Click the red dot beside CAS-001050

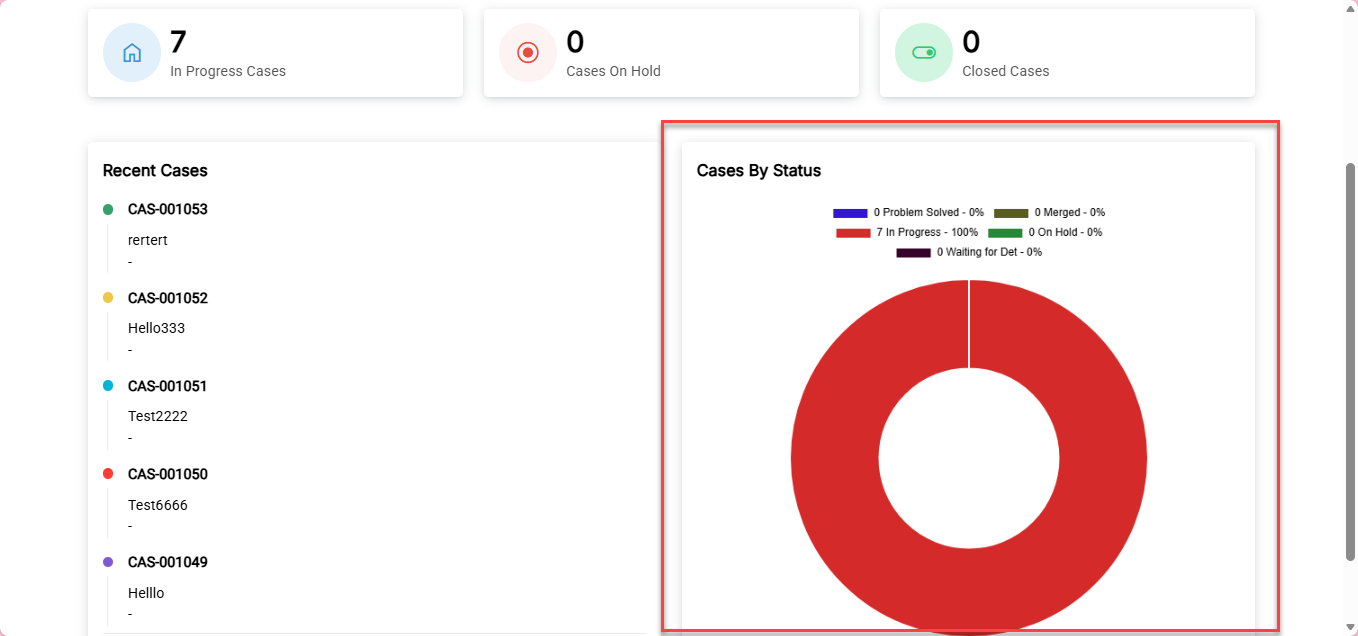click(x=108, y=474)
